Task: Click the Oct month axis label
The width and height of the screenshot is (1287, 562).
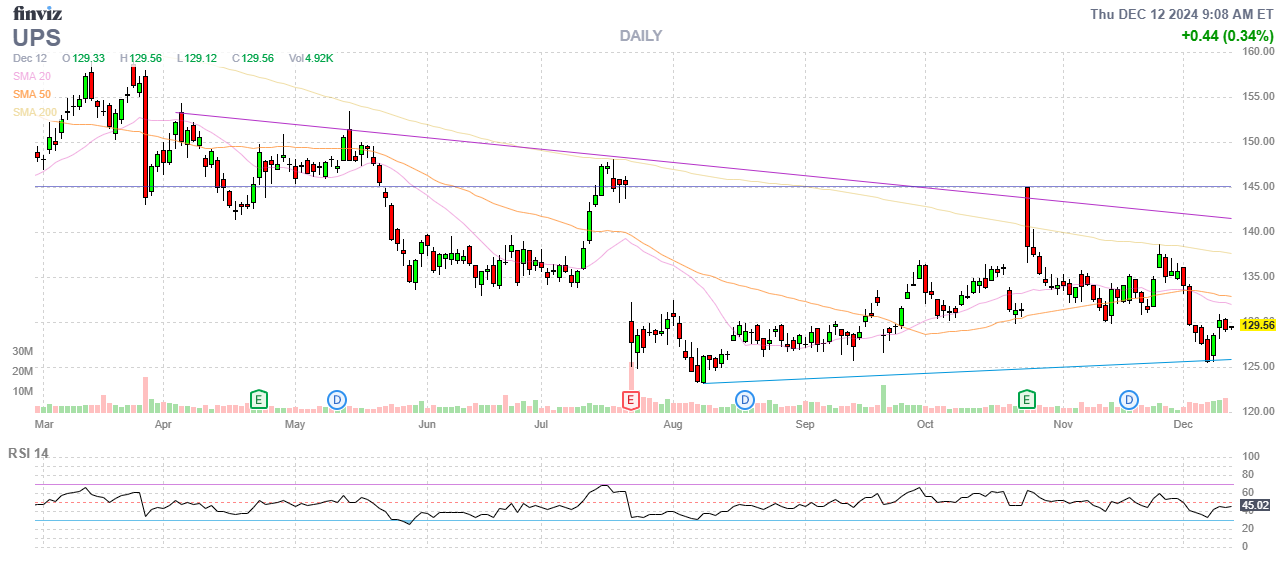Action: click(925, 424)
